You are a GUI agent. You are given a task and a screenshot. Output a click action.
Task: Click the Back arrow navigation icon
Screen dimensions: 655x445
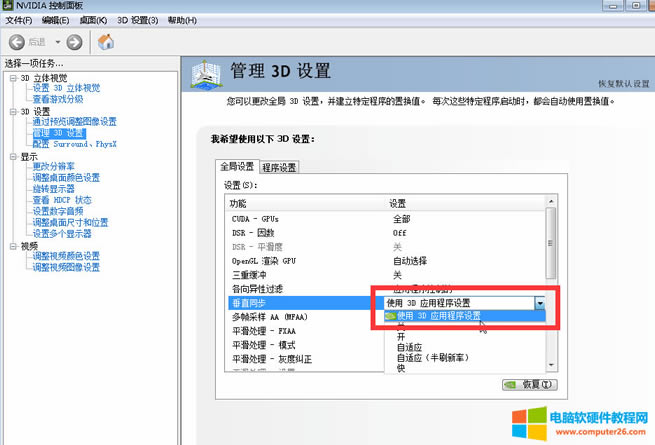pyautogui.click(x=17, y=42)
